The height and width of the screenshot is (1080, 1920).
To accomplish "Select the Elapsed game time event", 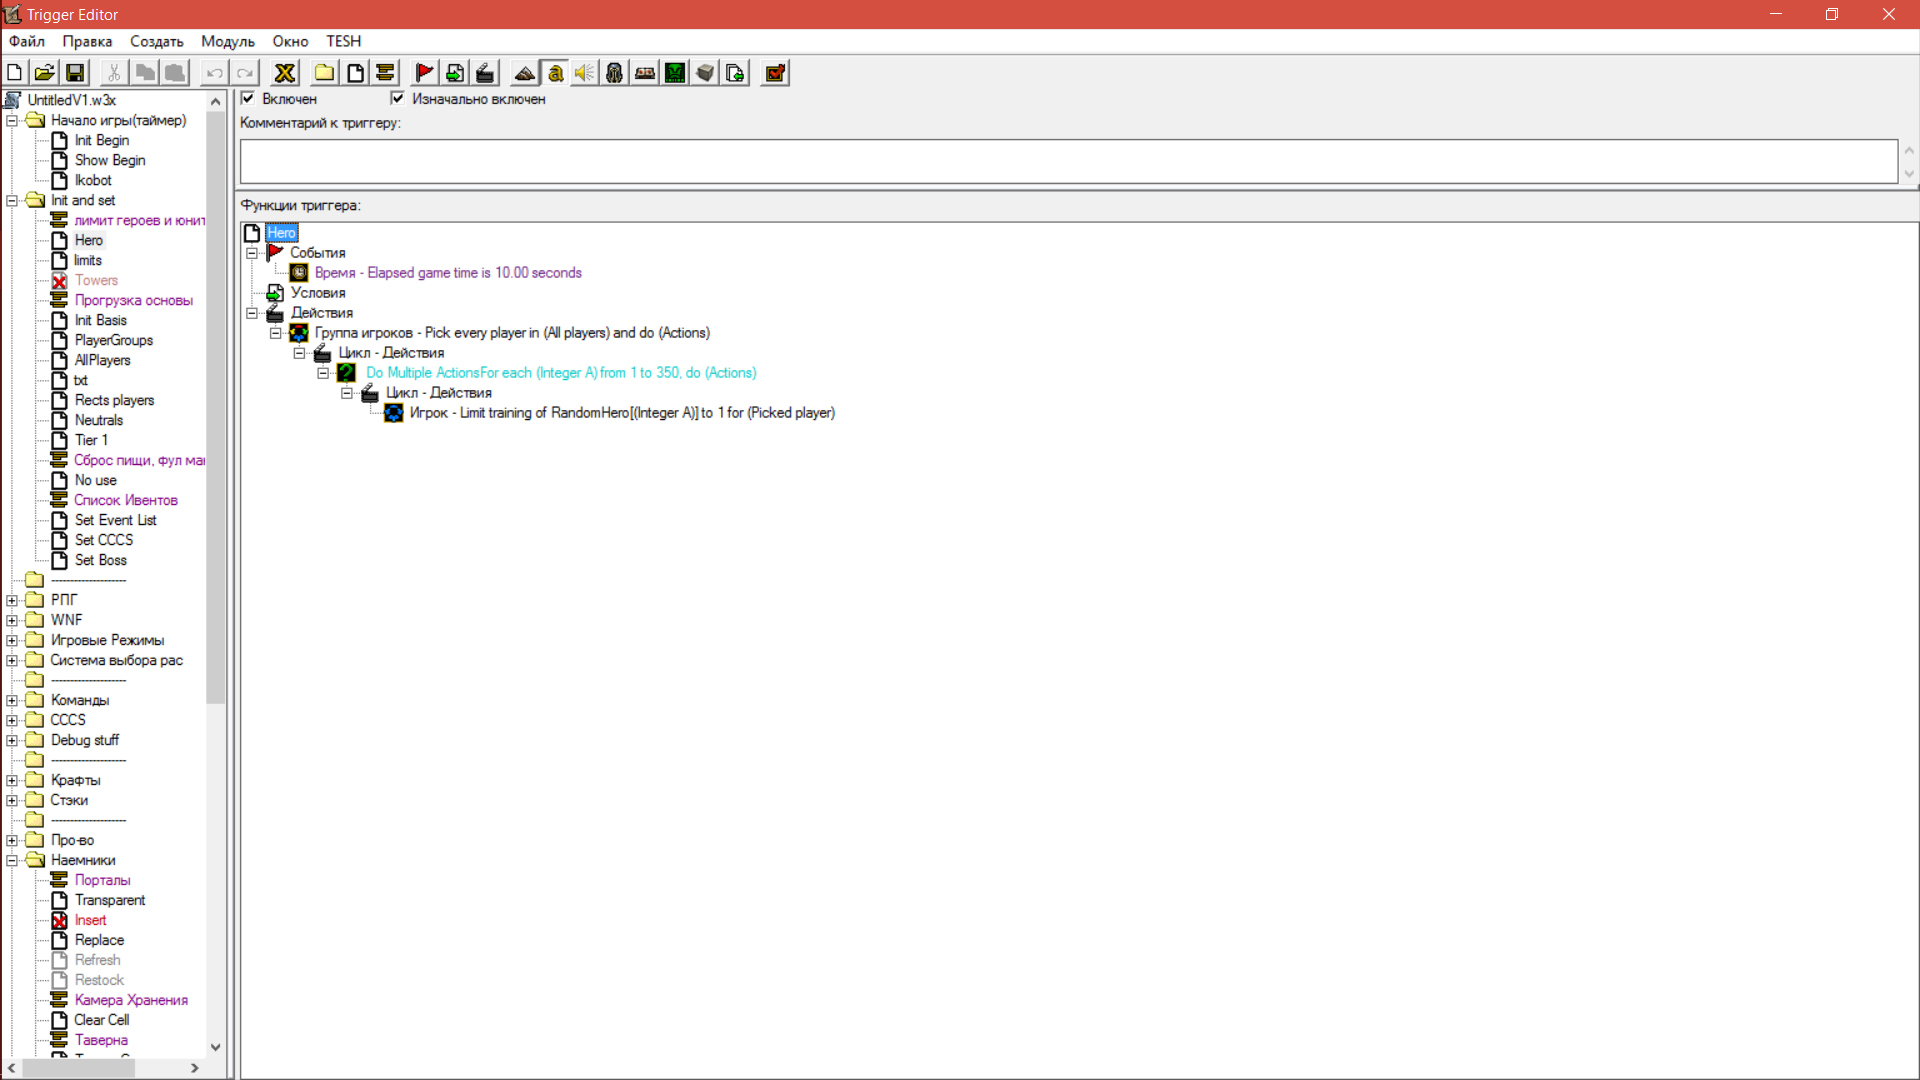I will pos(448,273).
